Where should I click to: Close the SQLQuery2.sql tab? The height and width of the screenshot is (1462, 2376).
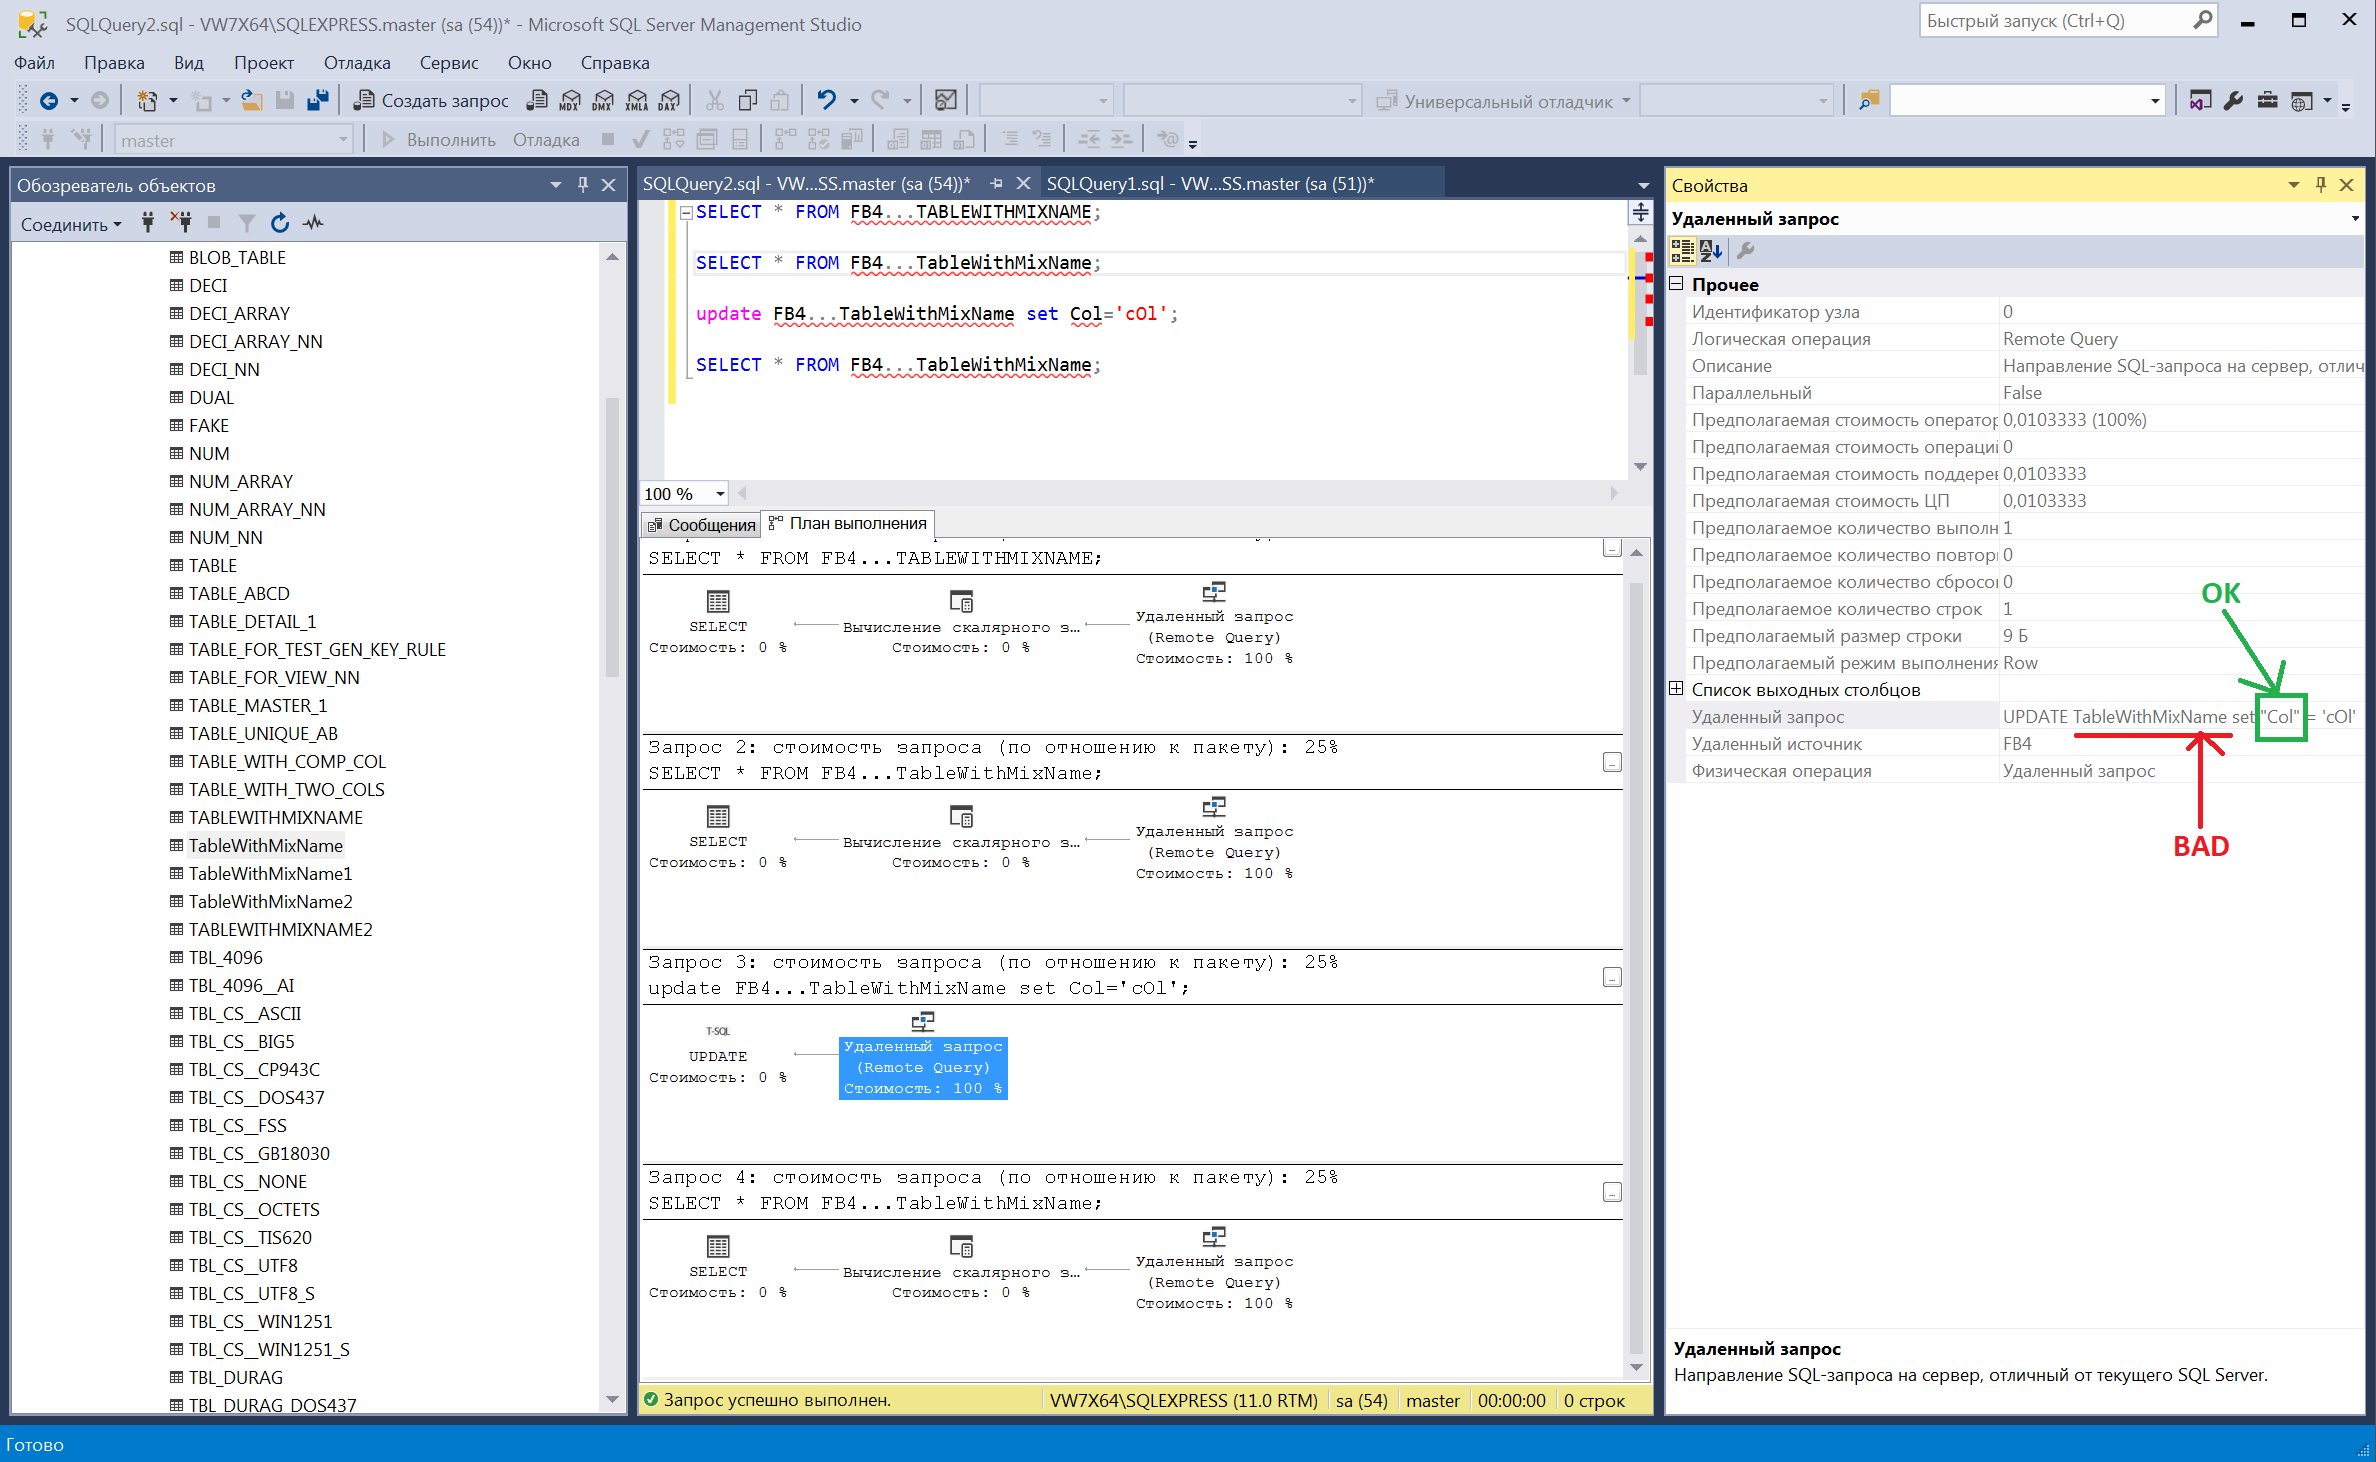pyautogui.click(x=1023, y=184)
